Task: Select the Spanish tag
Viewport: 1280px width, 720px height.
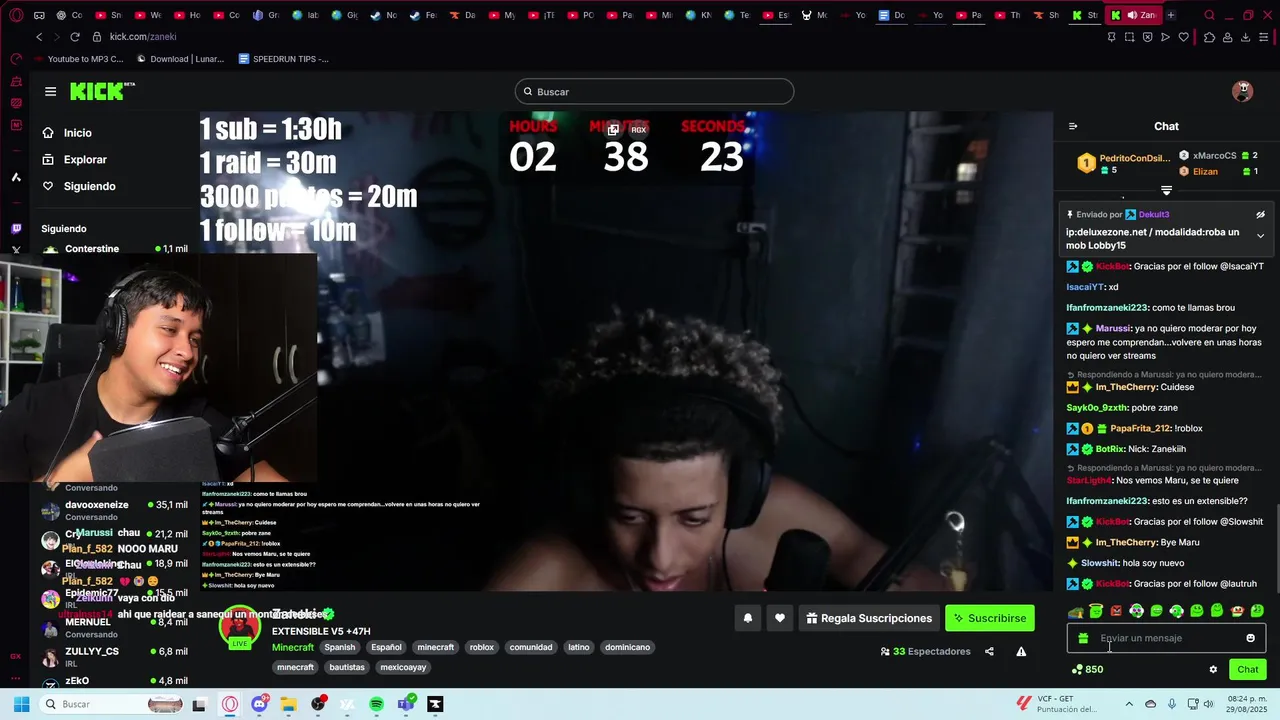Action: [x=339, y=647]
